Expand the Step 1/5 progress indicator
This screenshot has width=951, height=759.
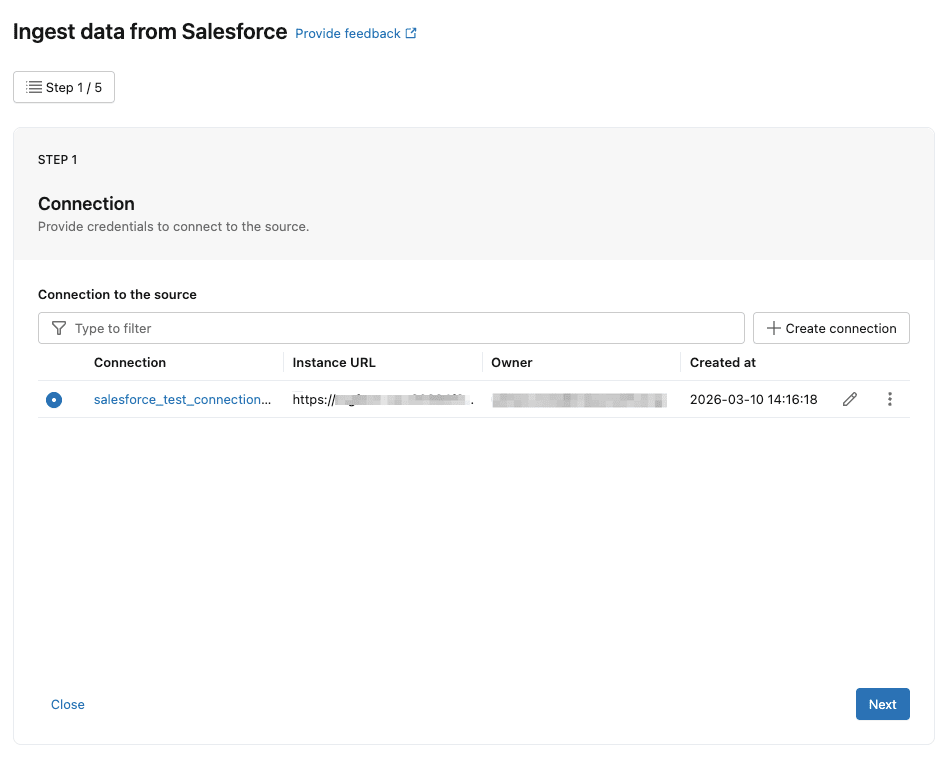tap(63, 87)
